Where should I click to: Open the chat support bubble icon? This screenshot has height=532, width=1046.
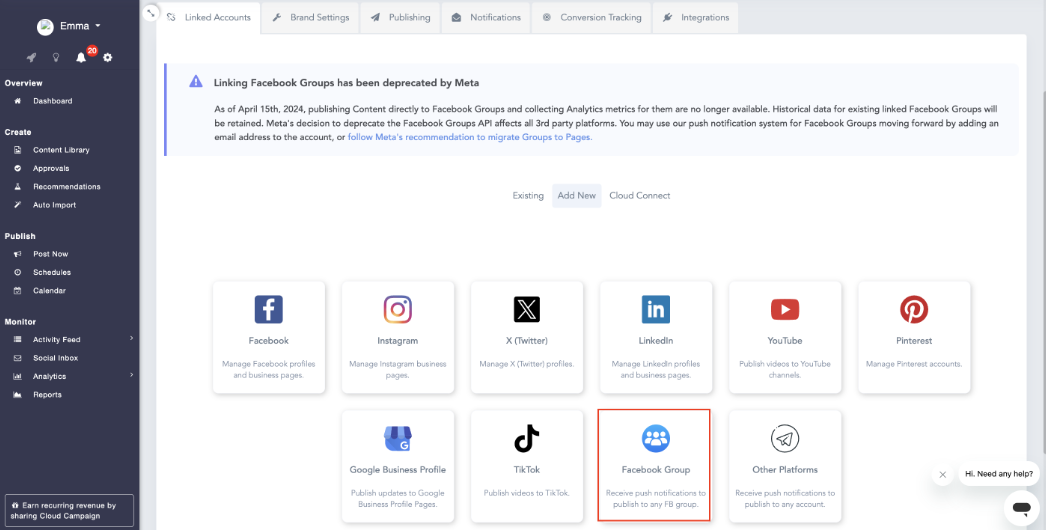coord(1021,508)
